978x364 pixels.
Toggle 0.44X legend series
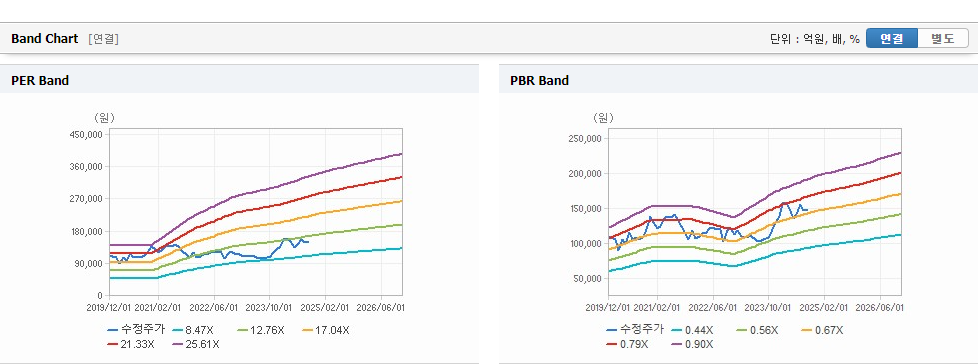pyautogui.click(x=695, y=330)
